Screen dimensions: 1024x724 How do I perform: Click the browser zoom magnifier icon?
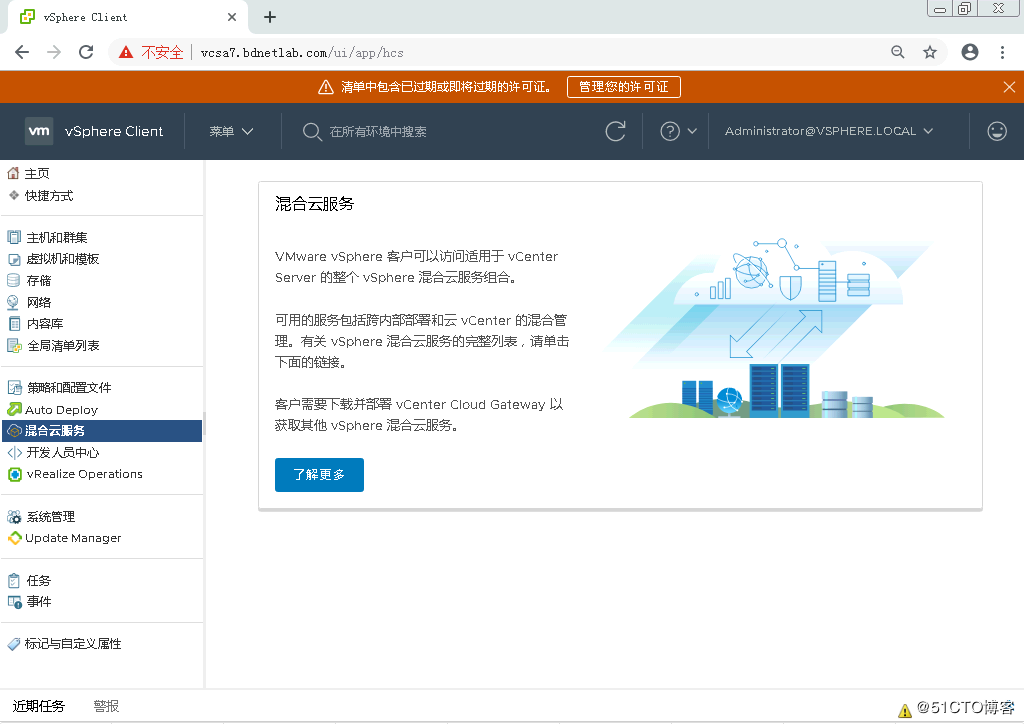[898, 52]
